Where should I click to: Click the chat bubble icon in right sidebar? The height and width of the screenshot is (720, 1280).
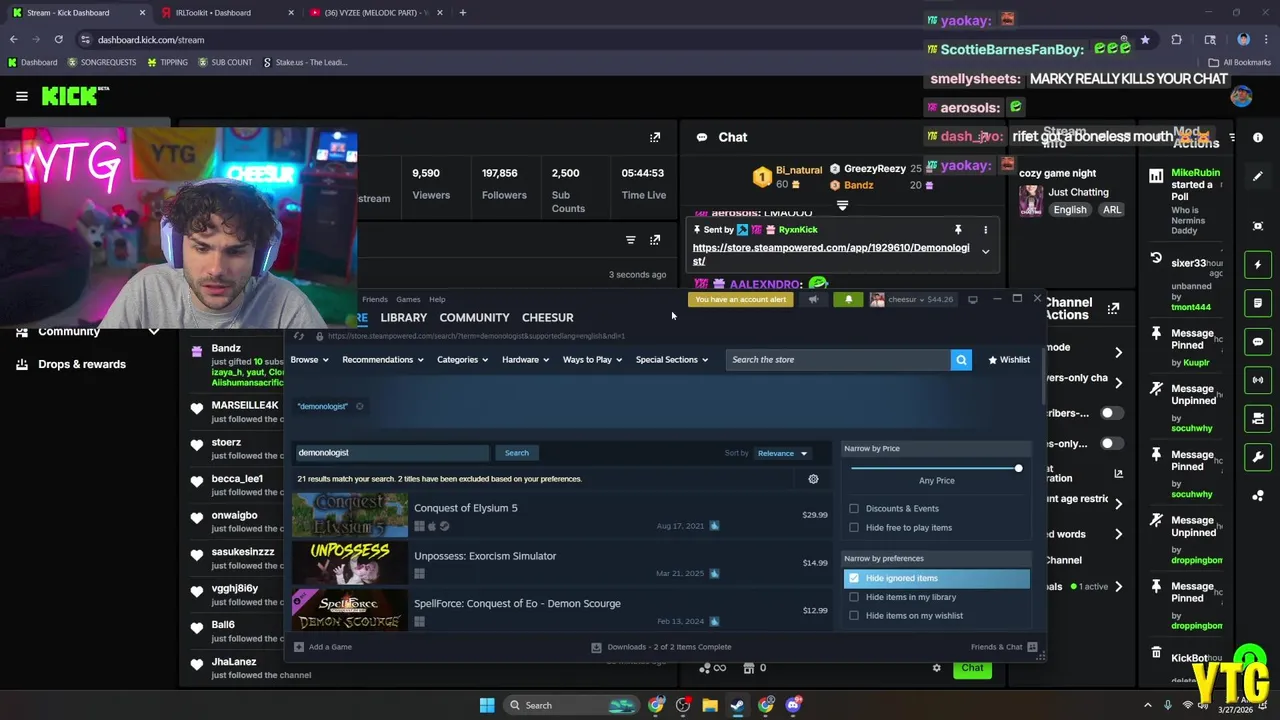1258,342
